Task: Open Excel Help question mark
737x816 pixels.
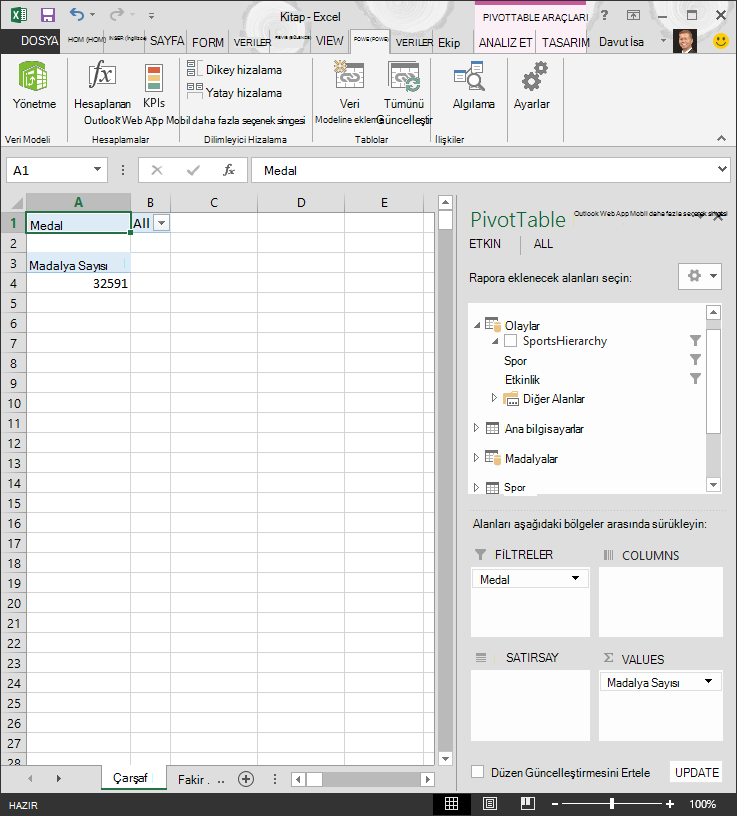Action: (x=604, y=15)
